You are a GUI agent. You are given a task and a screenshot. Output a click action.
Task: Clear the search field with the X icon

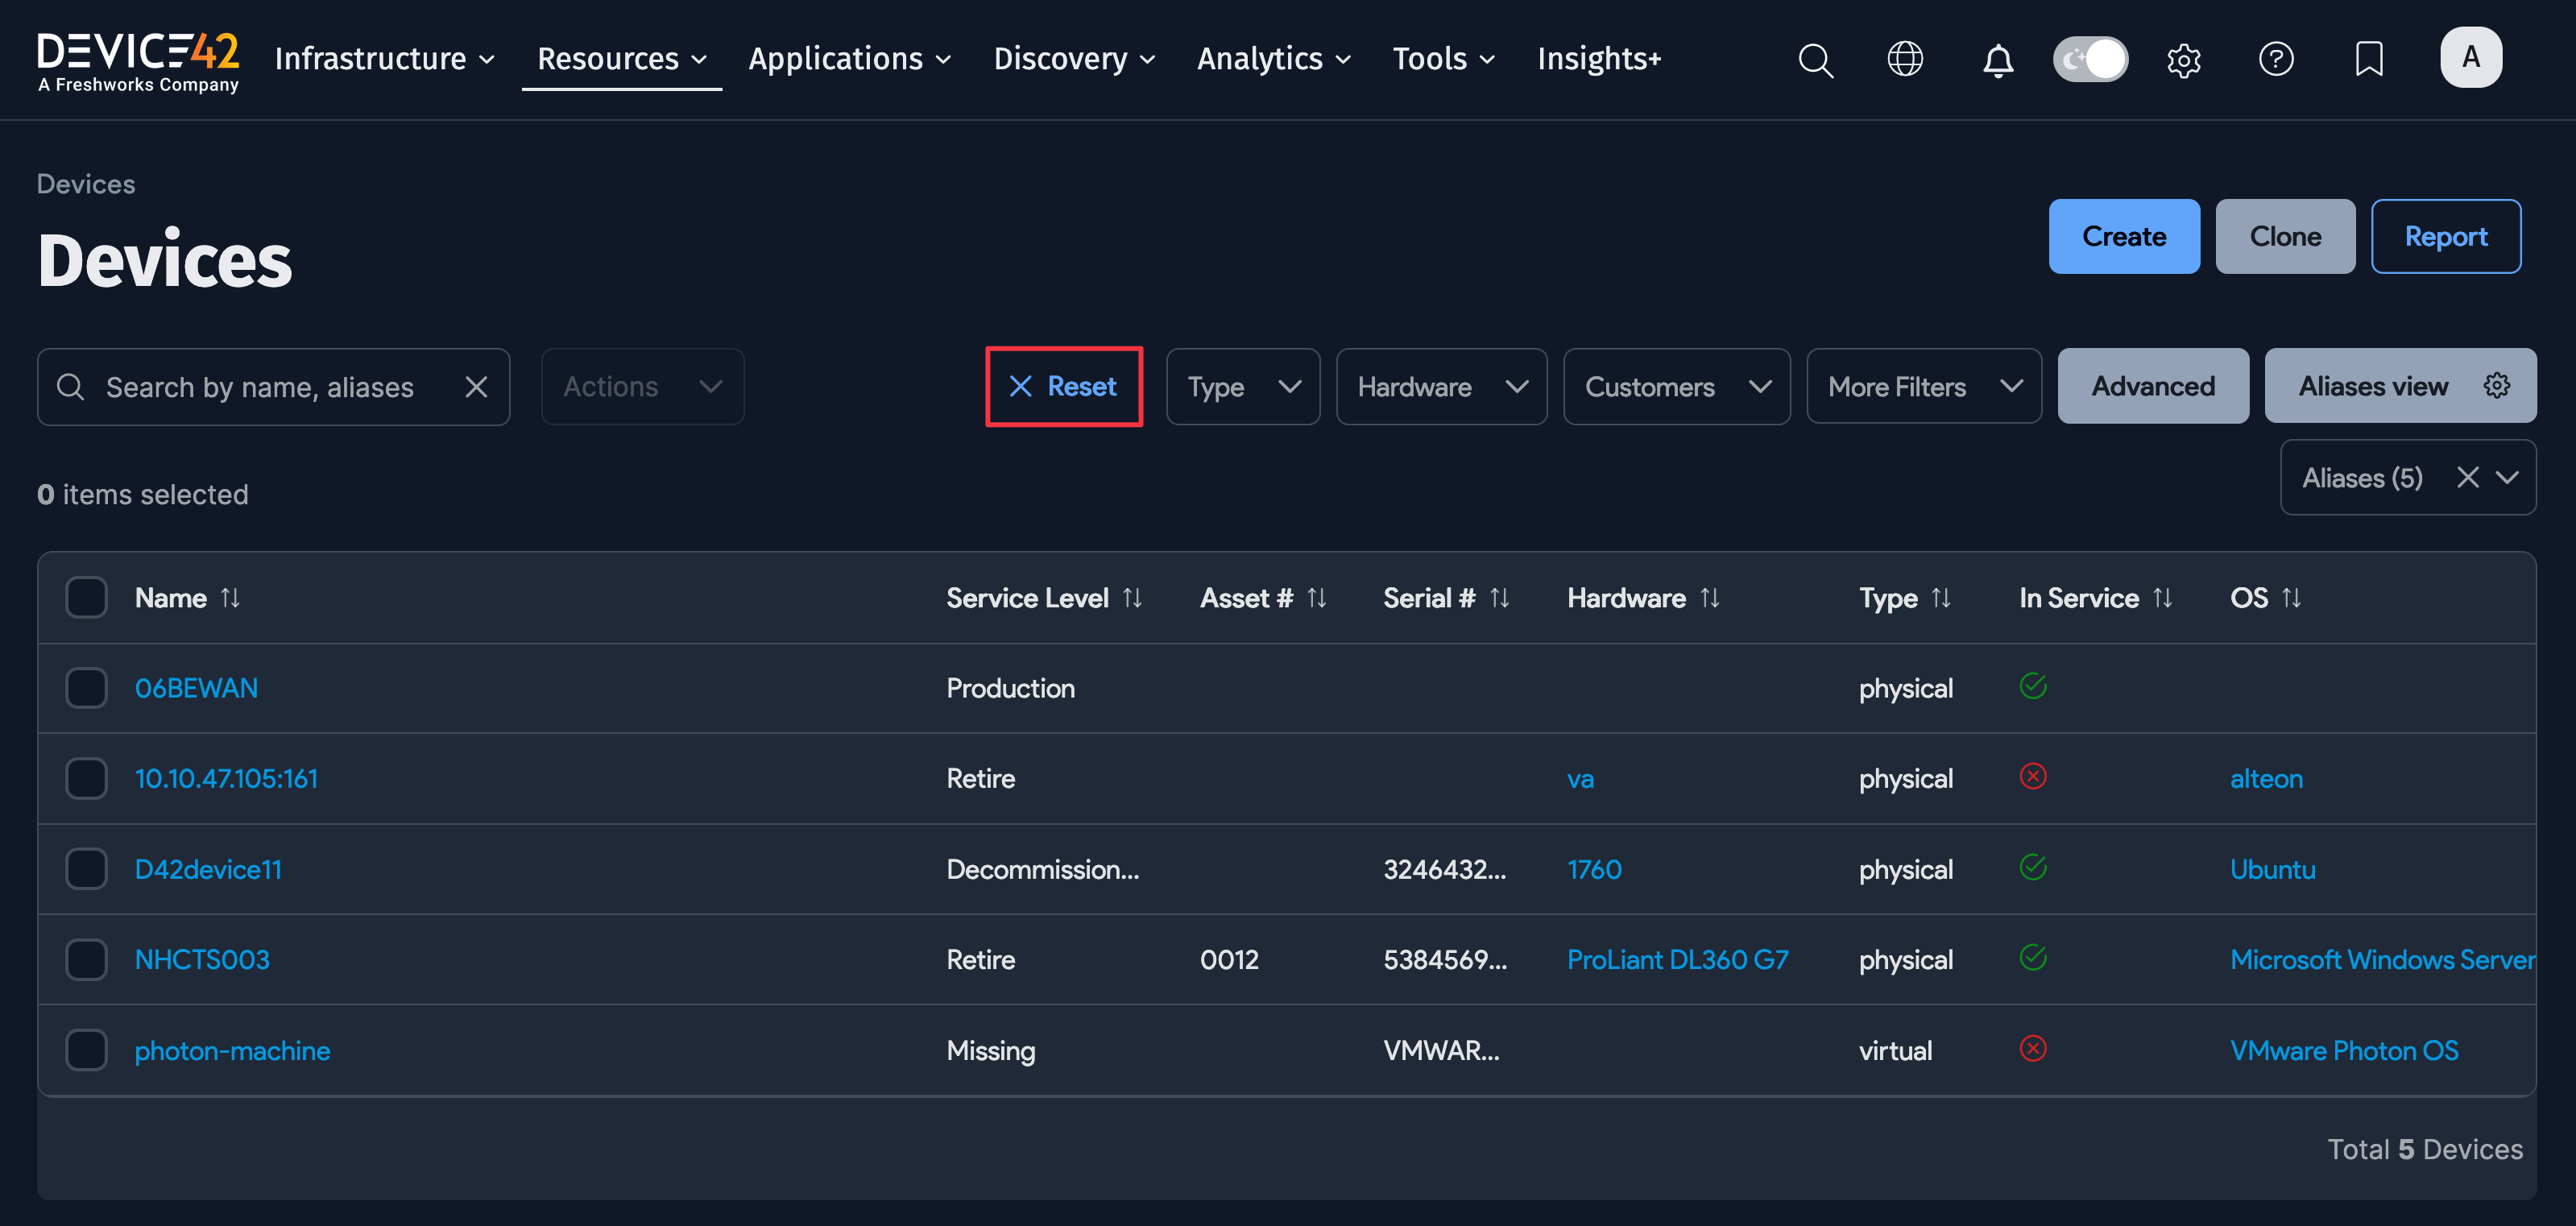476,386
